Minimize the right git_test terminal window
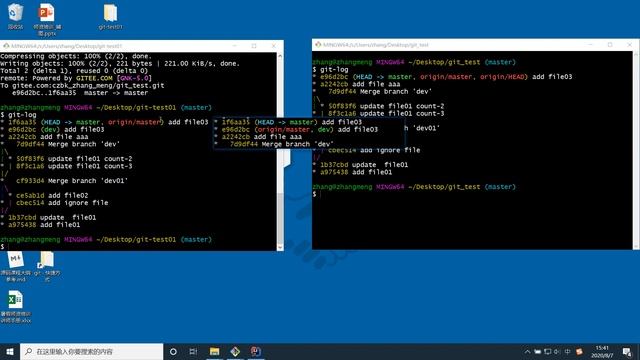The height and width of the screenshot is (360, 640). [591, 44]
